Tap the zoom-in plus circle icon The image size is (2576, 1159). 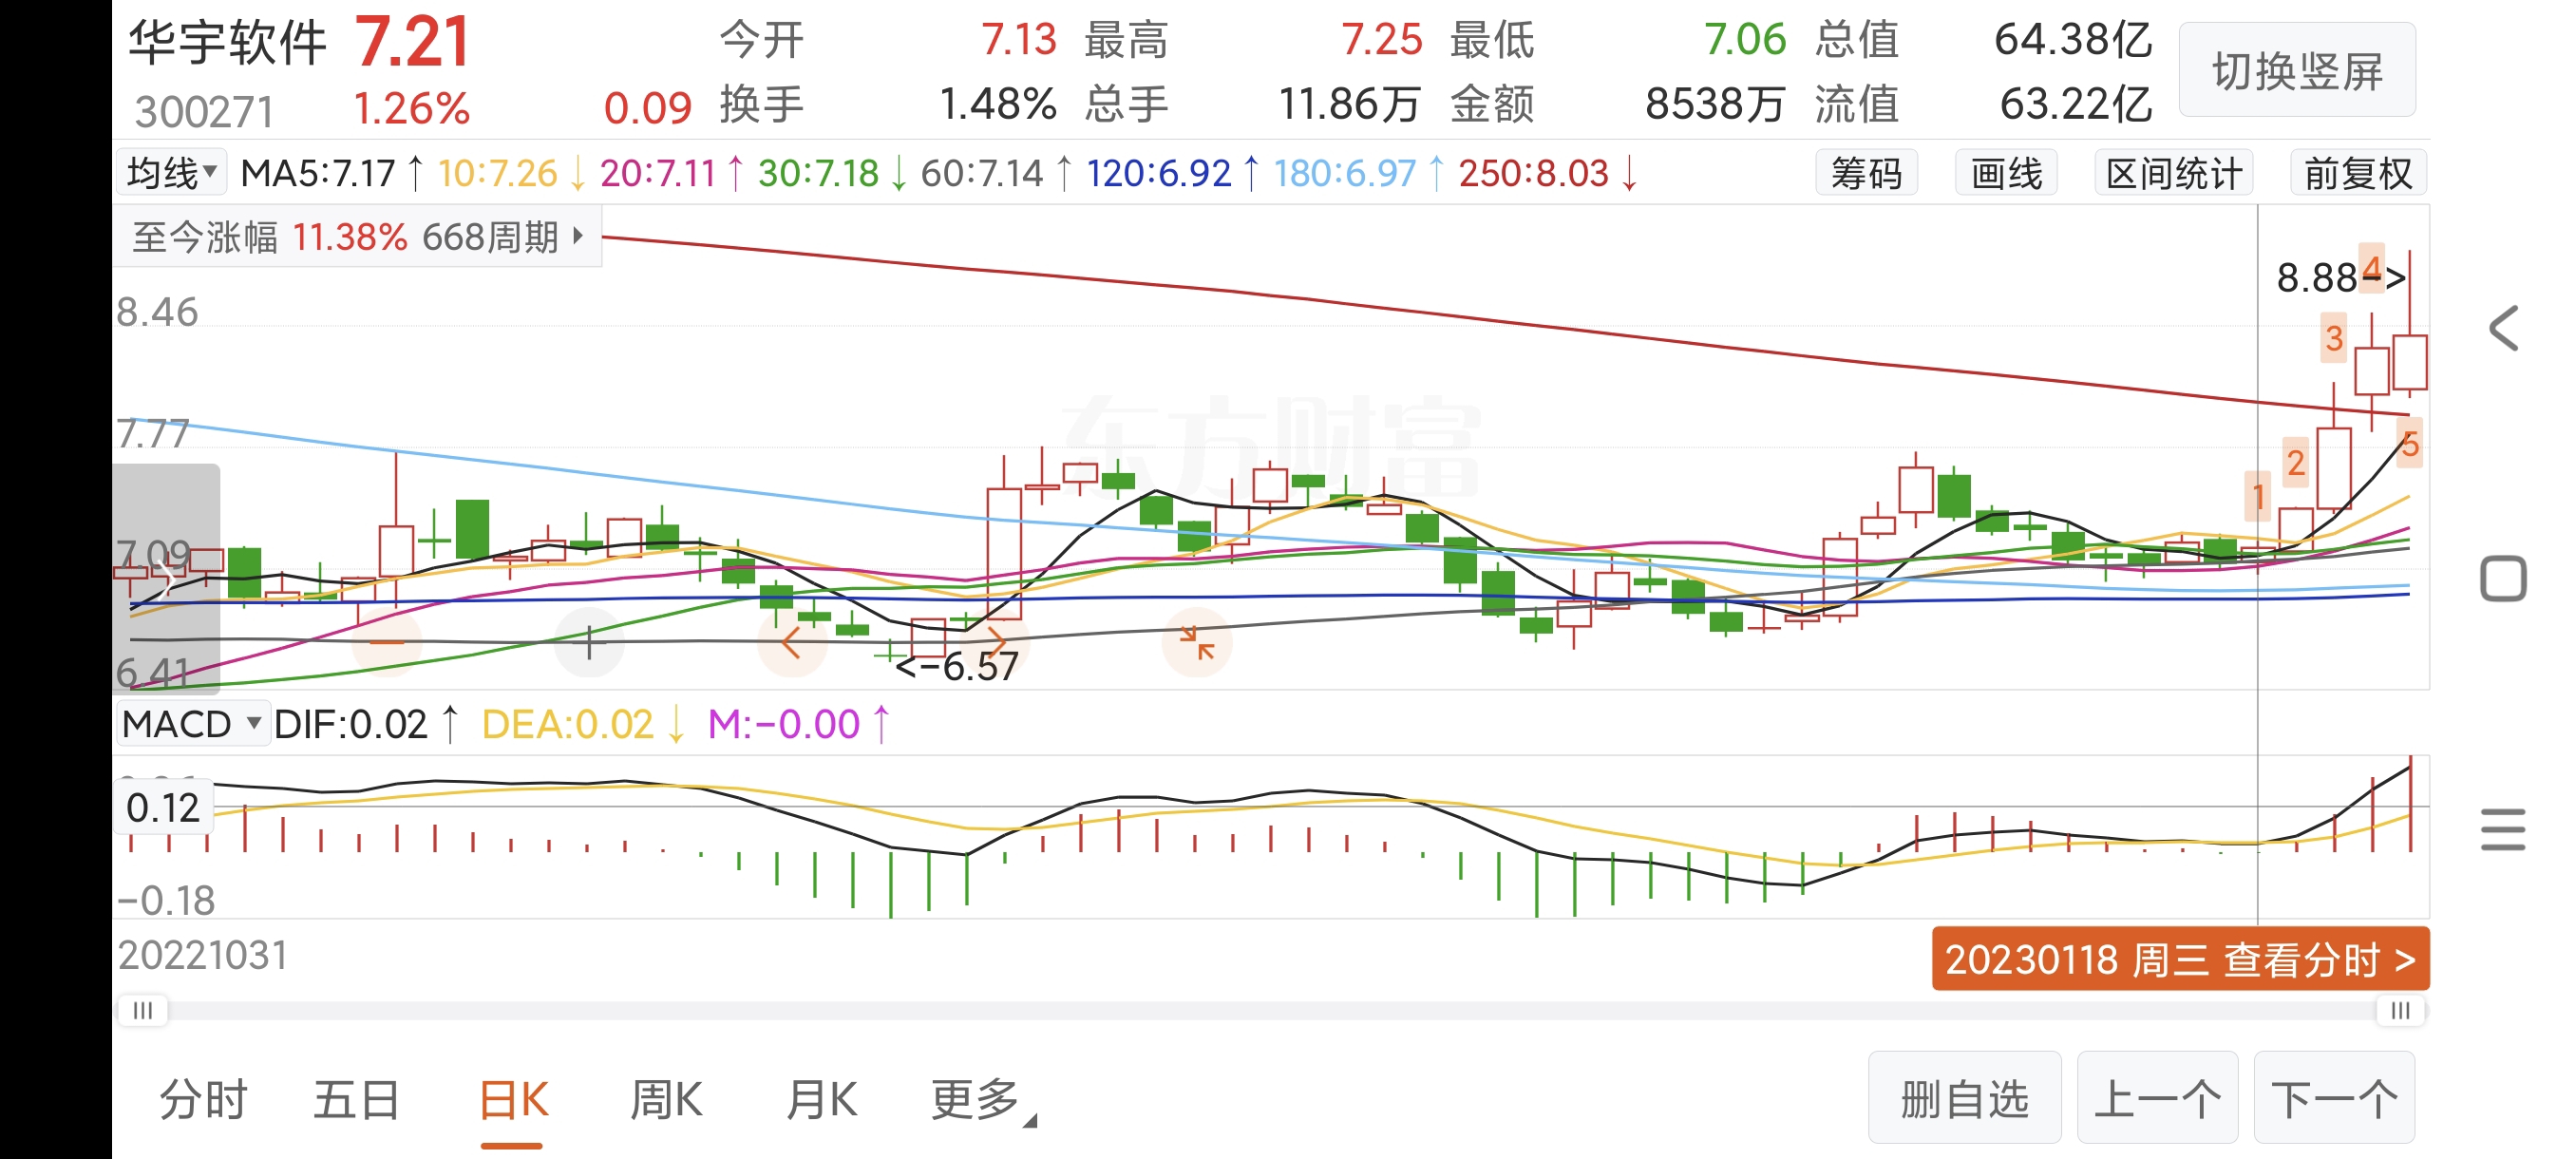tap(589, 642)
